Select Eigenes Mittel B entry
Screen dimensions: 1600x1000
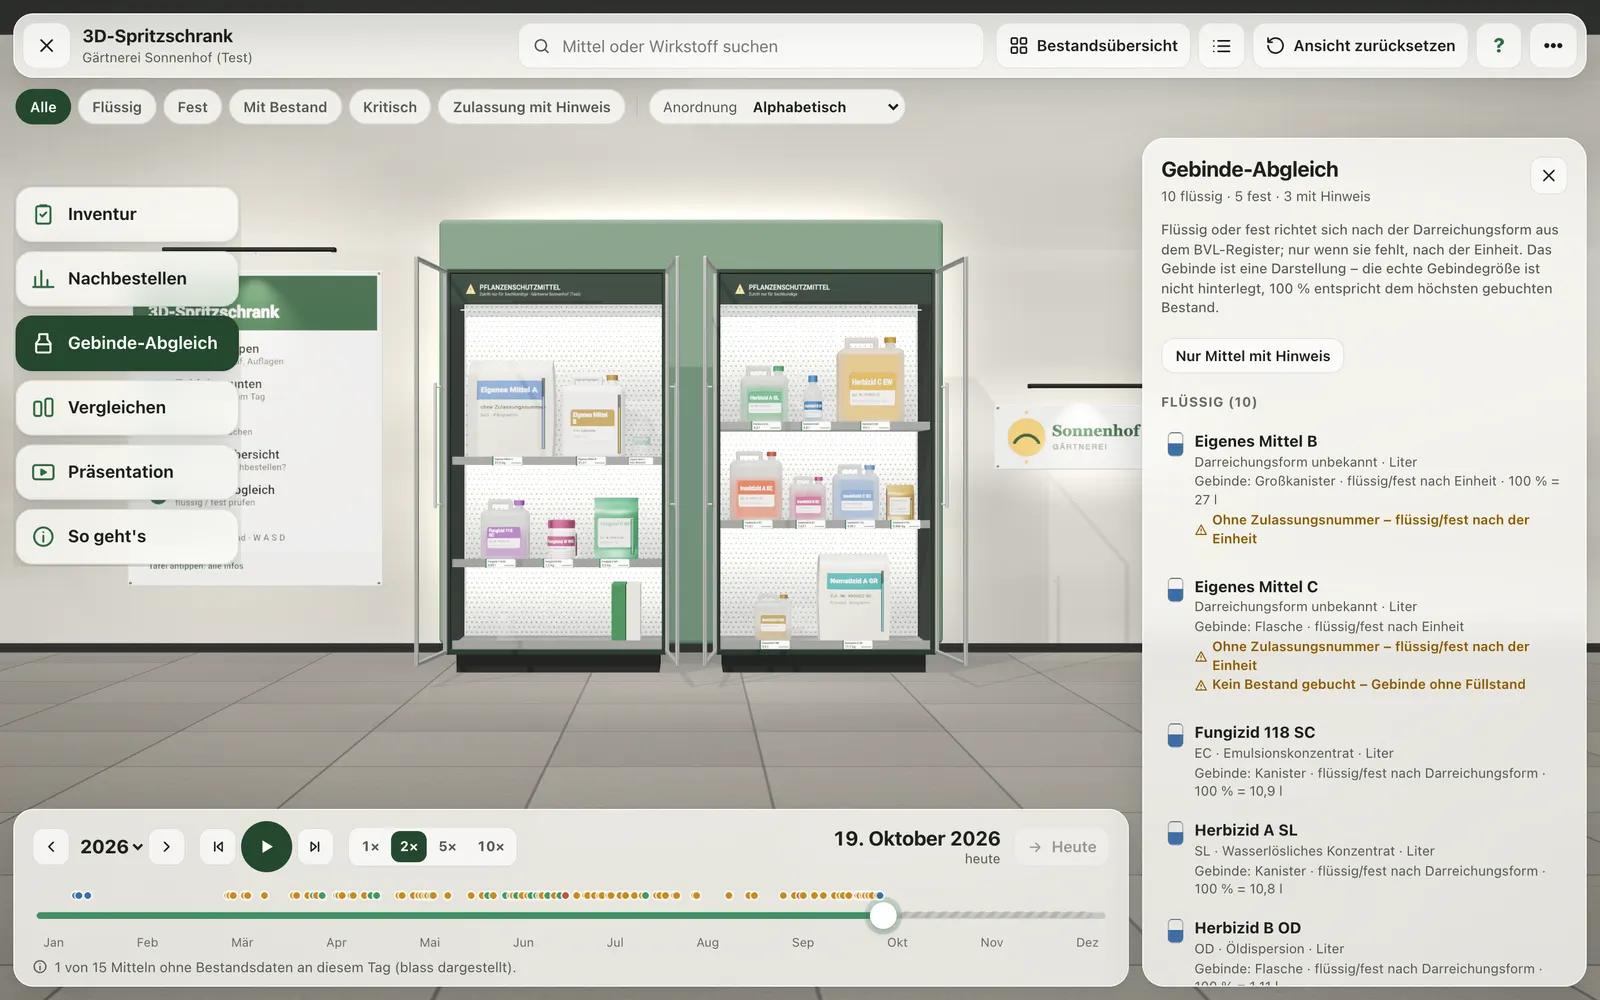point(1364,489)
